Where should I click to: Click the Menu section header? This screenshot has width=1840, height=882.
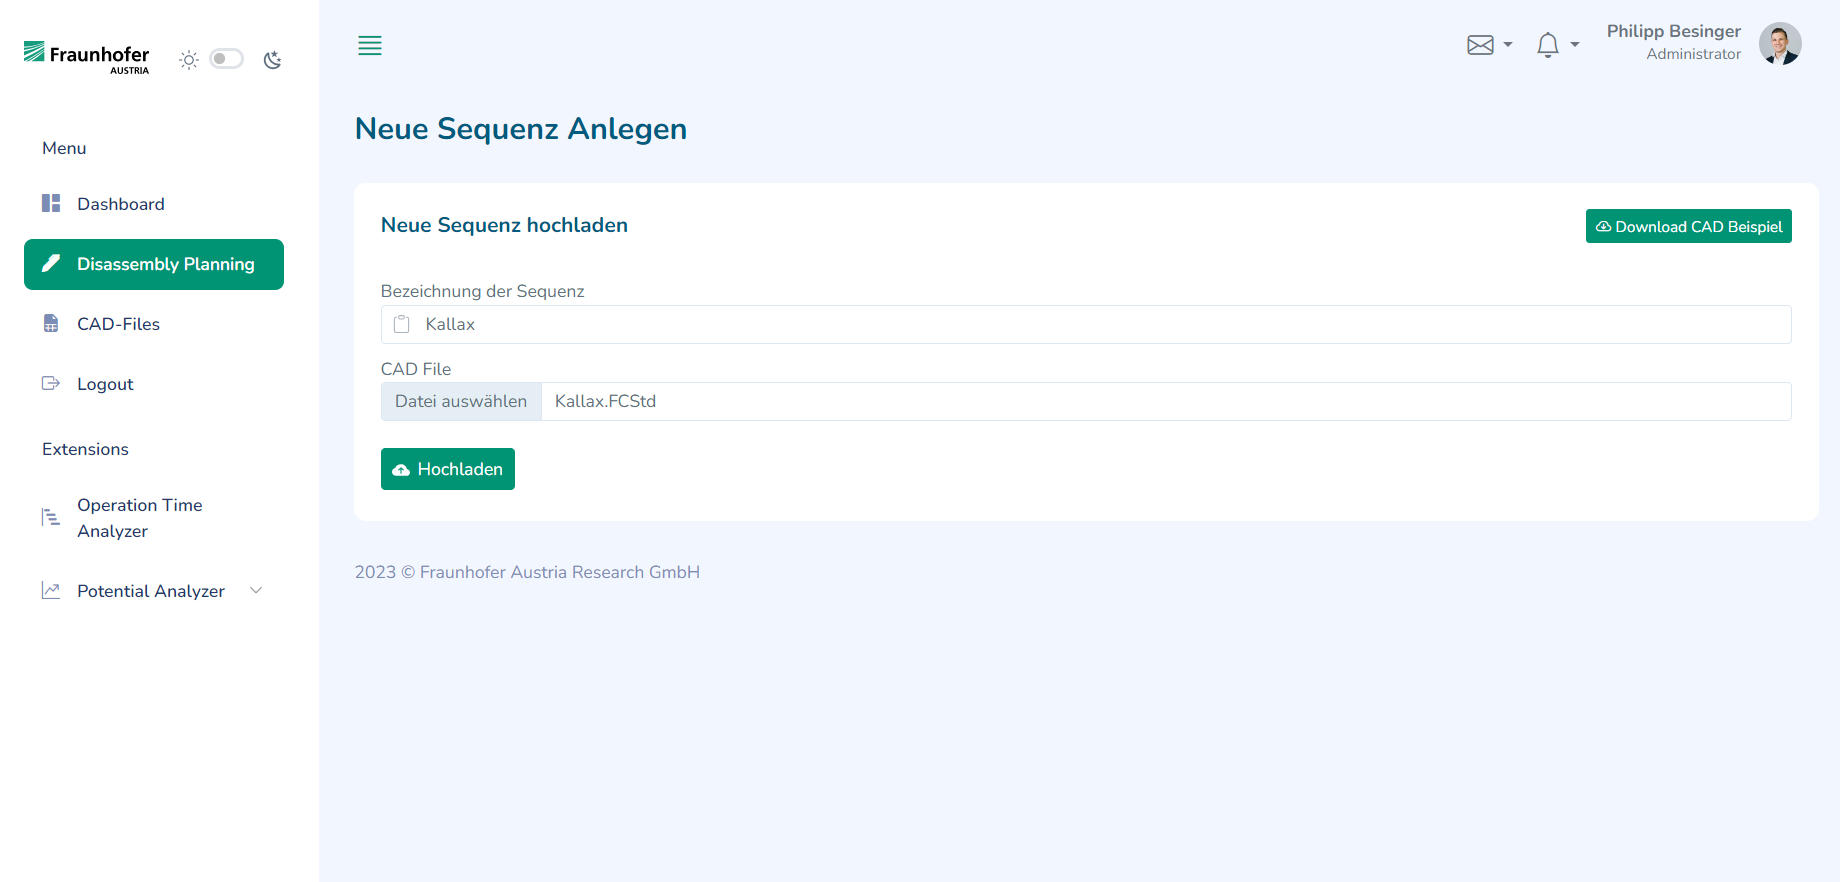coord(64,148)
